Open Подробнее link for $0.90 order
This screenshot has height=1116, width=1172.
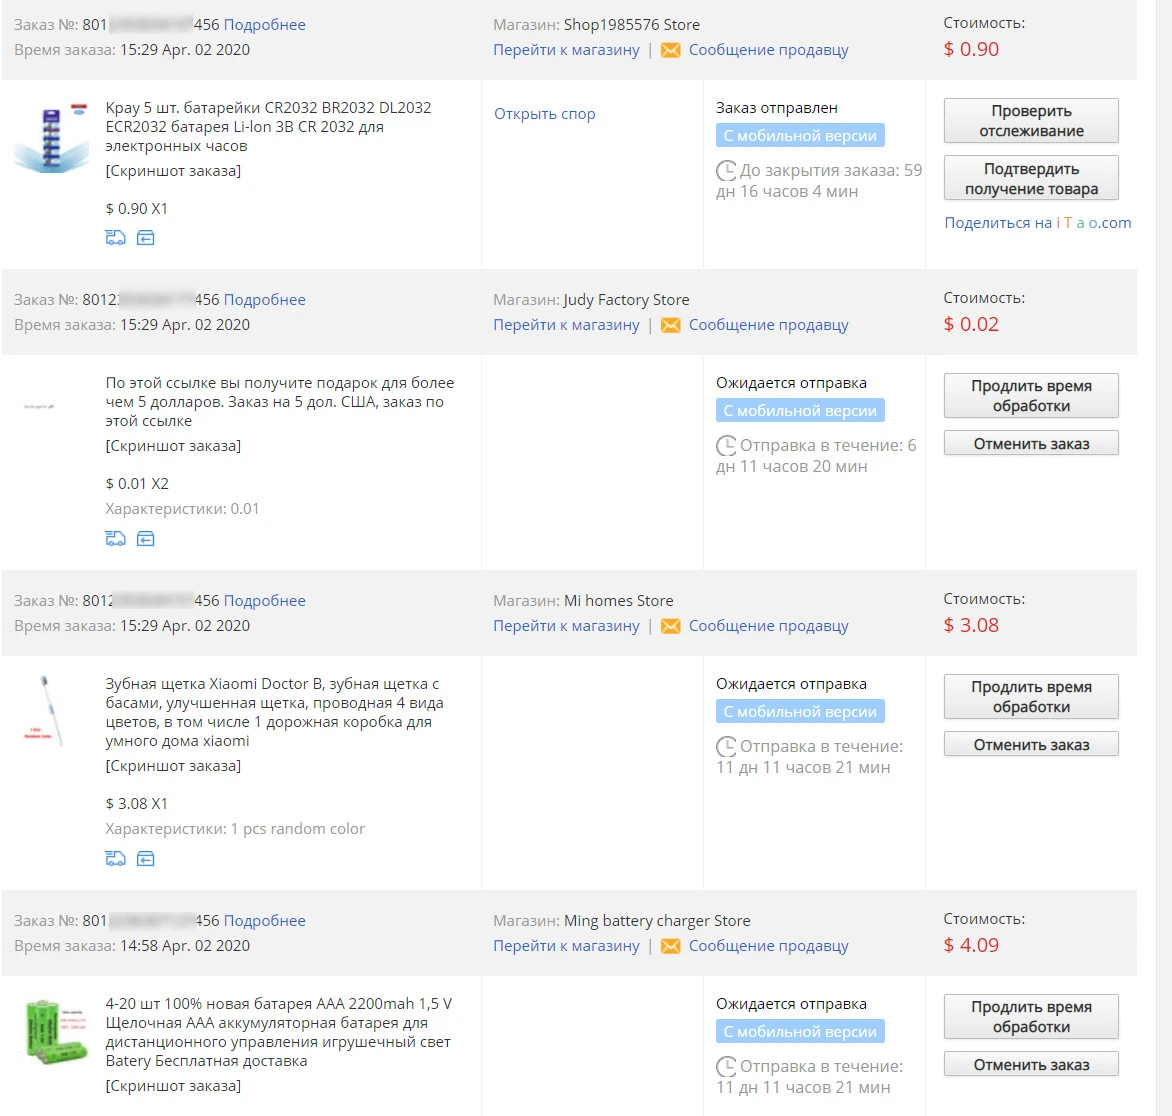[x=265, y=25]
